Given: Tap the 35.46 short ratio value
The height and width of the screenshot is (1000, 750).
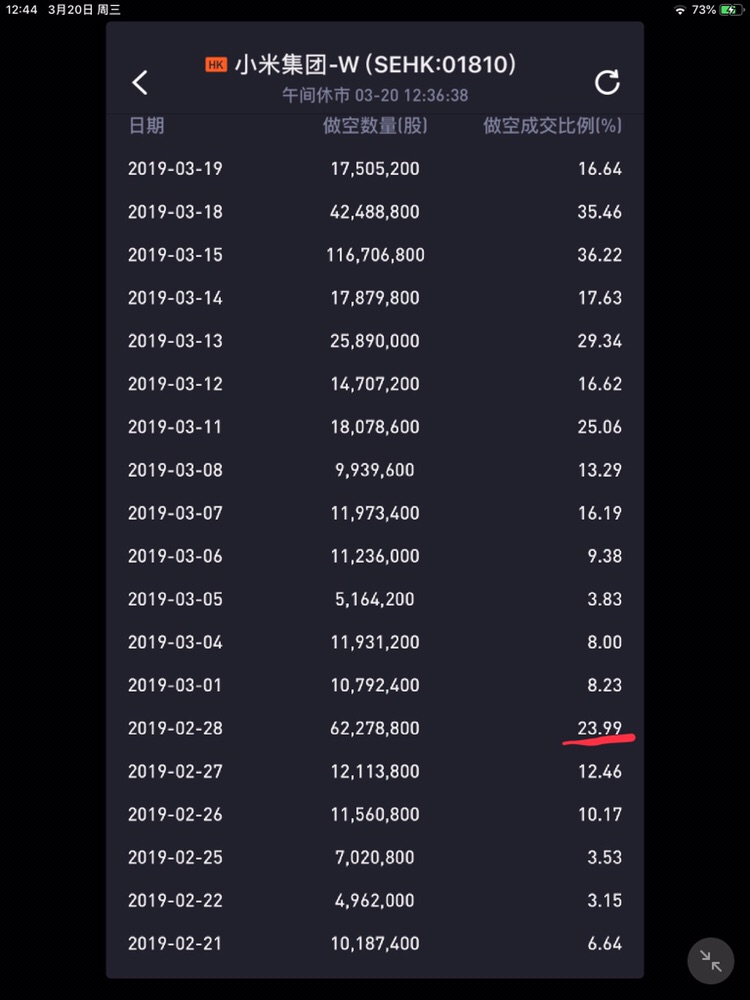Looking at the screenshot, I should pos(599,212).
